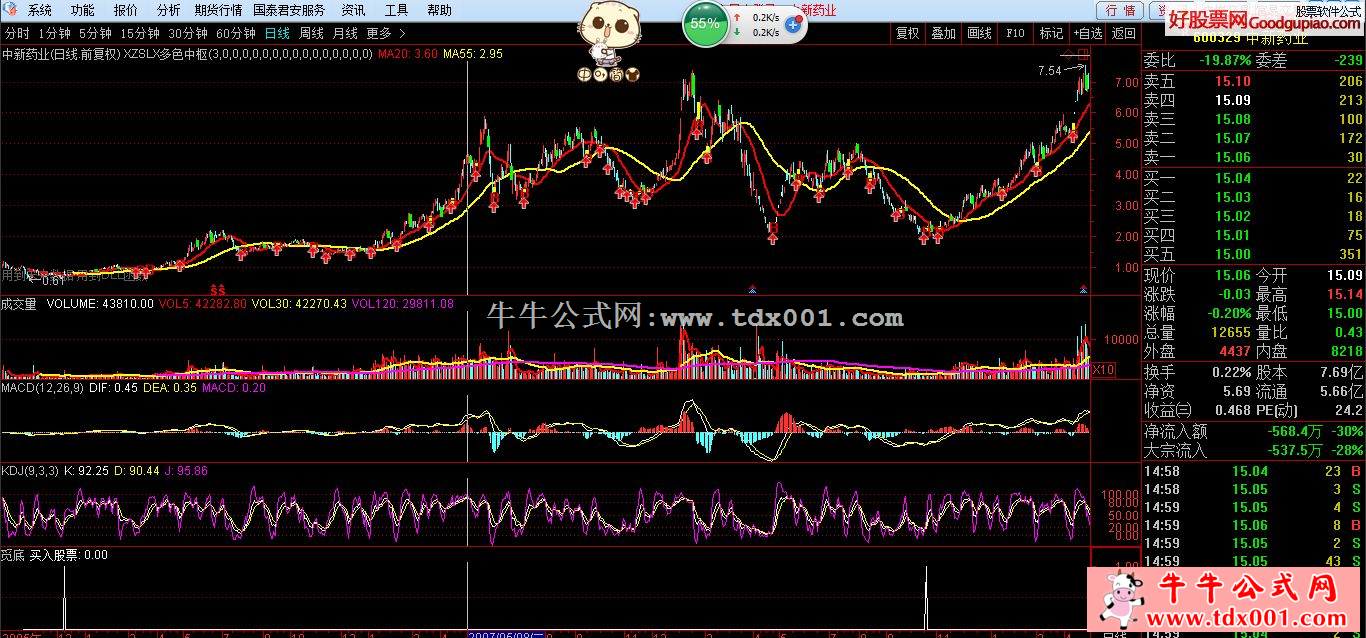Viewport: 1366px width, 638px height.
Task: Open the 系统 menu
Action: [40, 10]
